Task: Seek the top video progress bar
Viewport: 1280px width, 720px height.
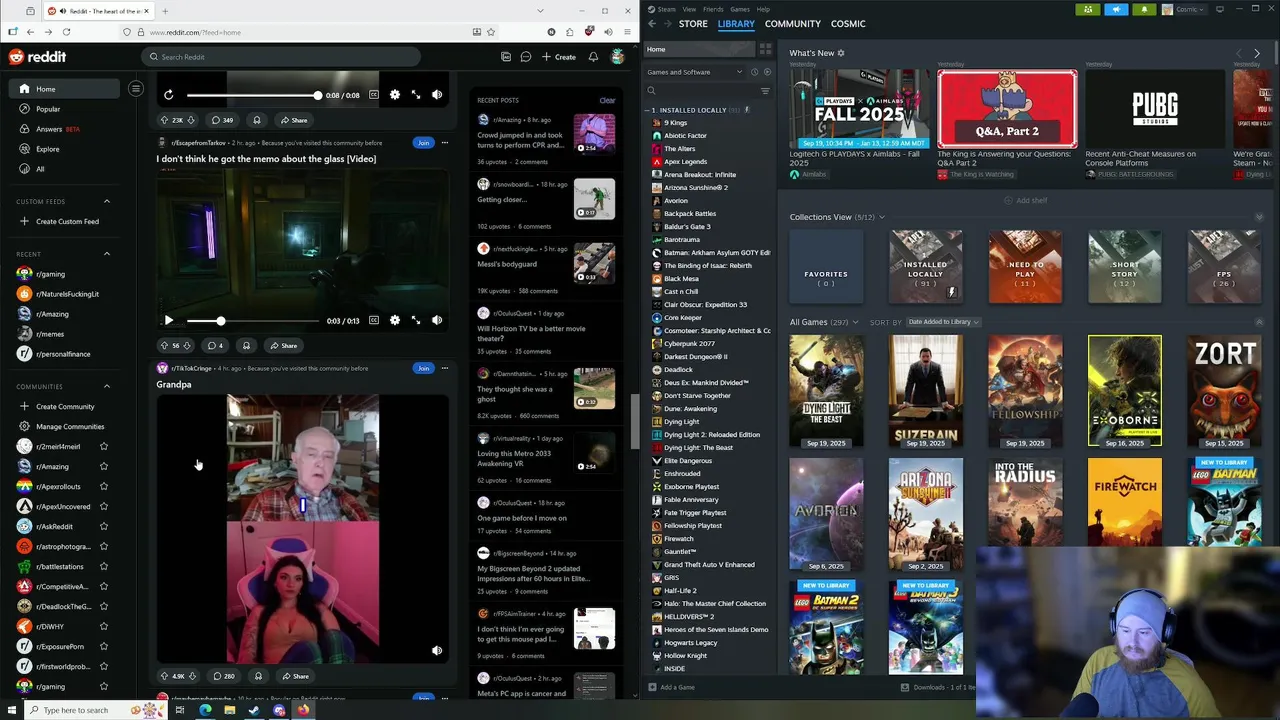Action: 252,95
